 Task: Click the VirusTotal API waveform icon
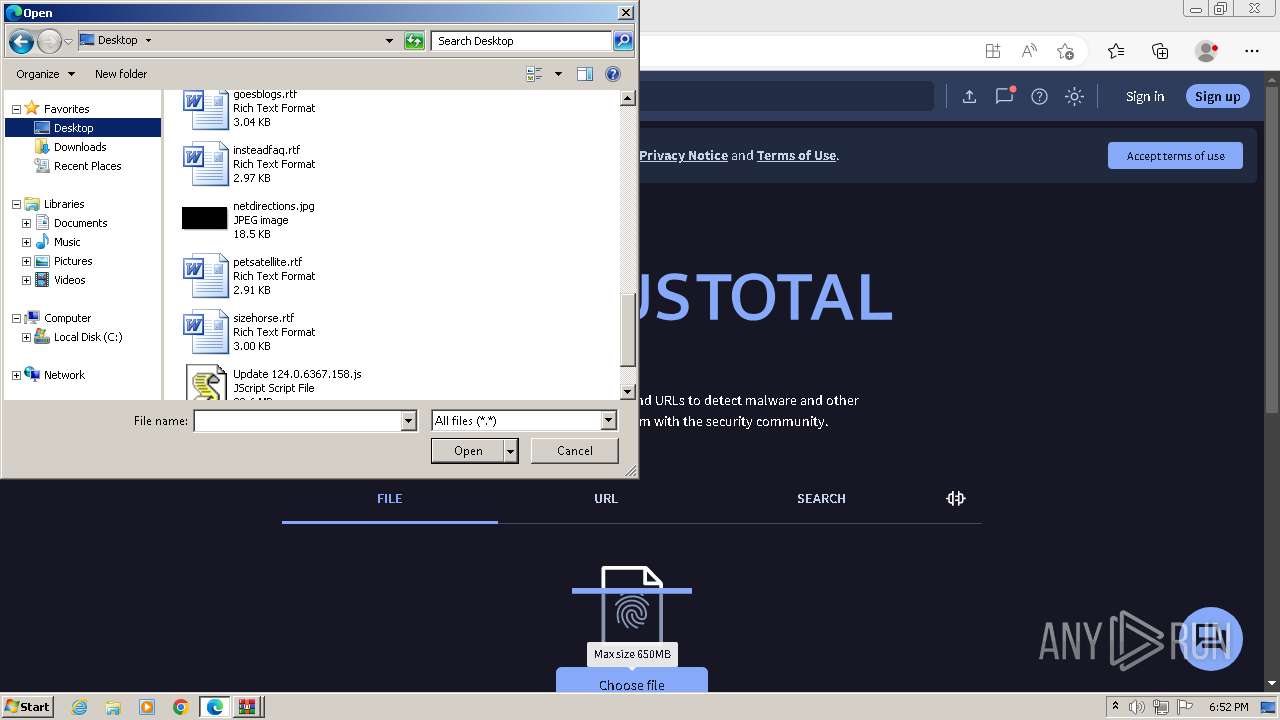click(x=956, y=498)
